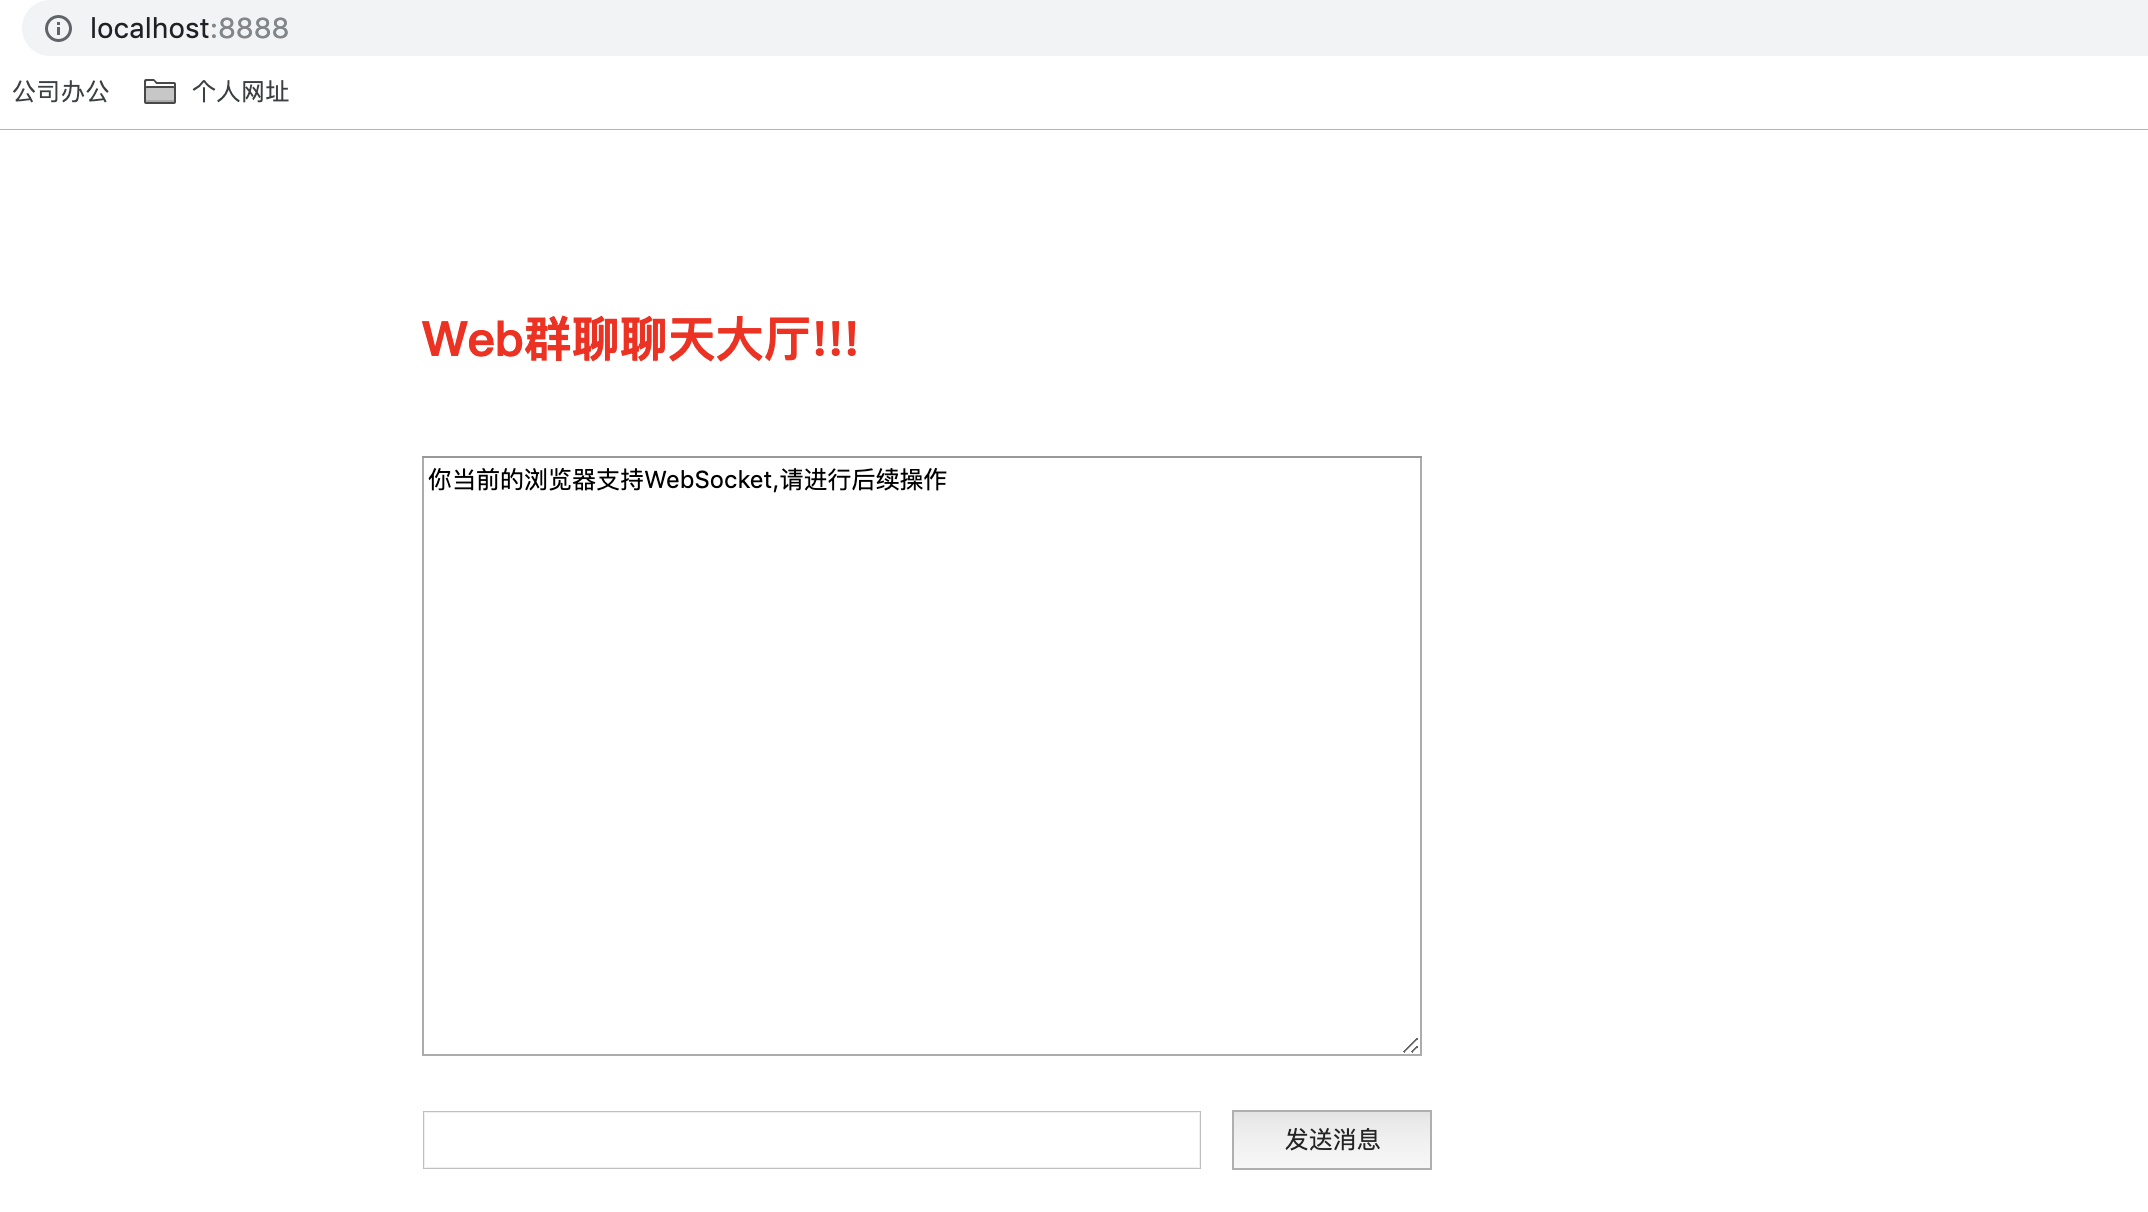The image size is (2148, 1212).
Task: Click the 8888 port number in the URL
Action: pyautogui.click(x=254, y=28)
